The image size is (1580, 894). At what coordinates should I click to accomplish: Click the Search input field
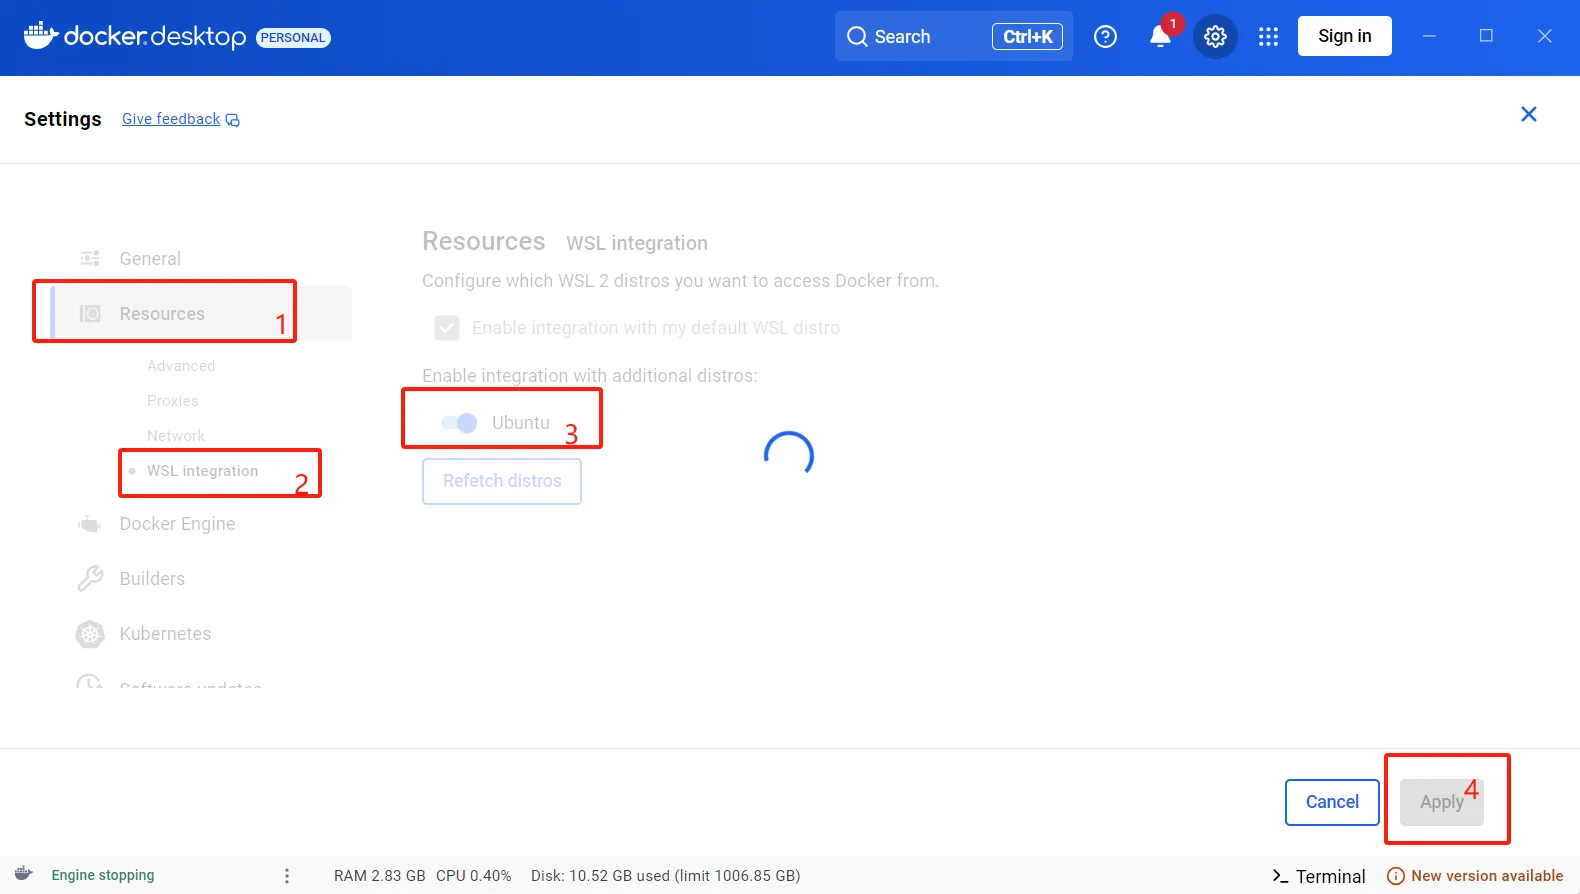[954, 36]
